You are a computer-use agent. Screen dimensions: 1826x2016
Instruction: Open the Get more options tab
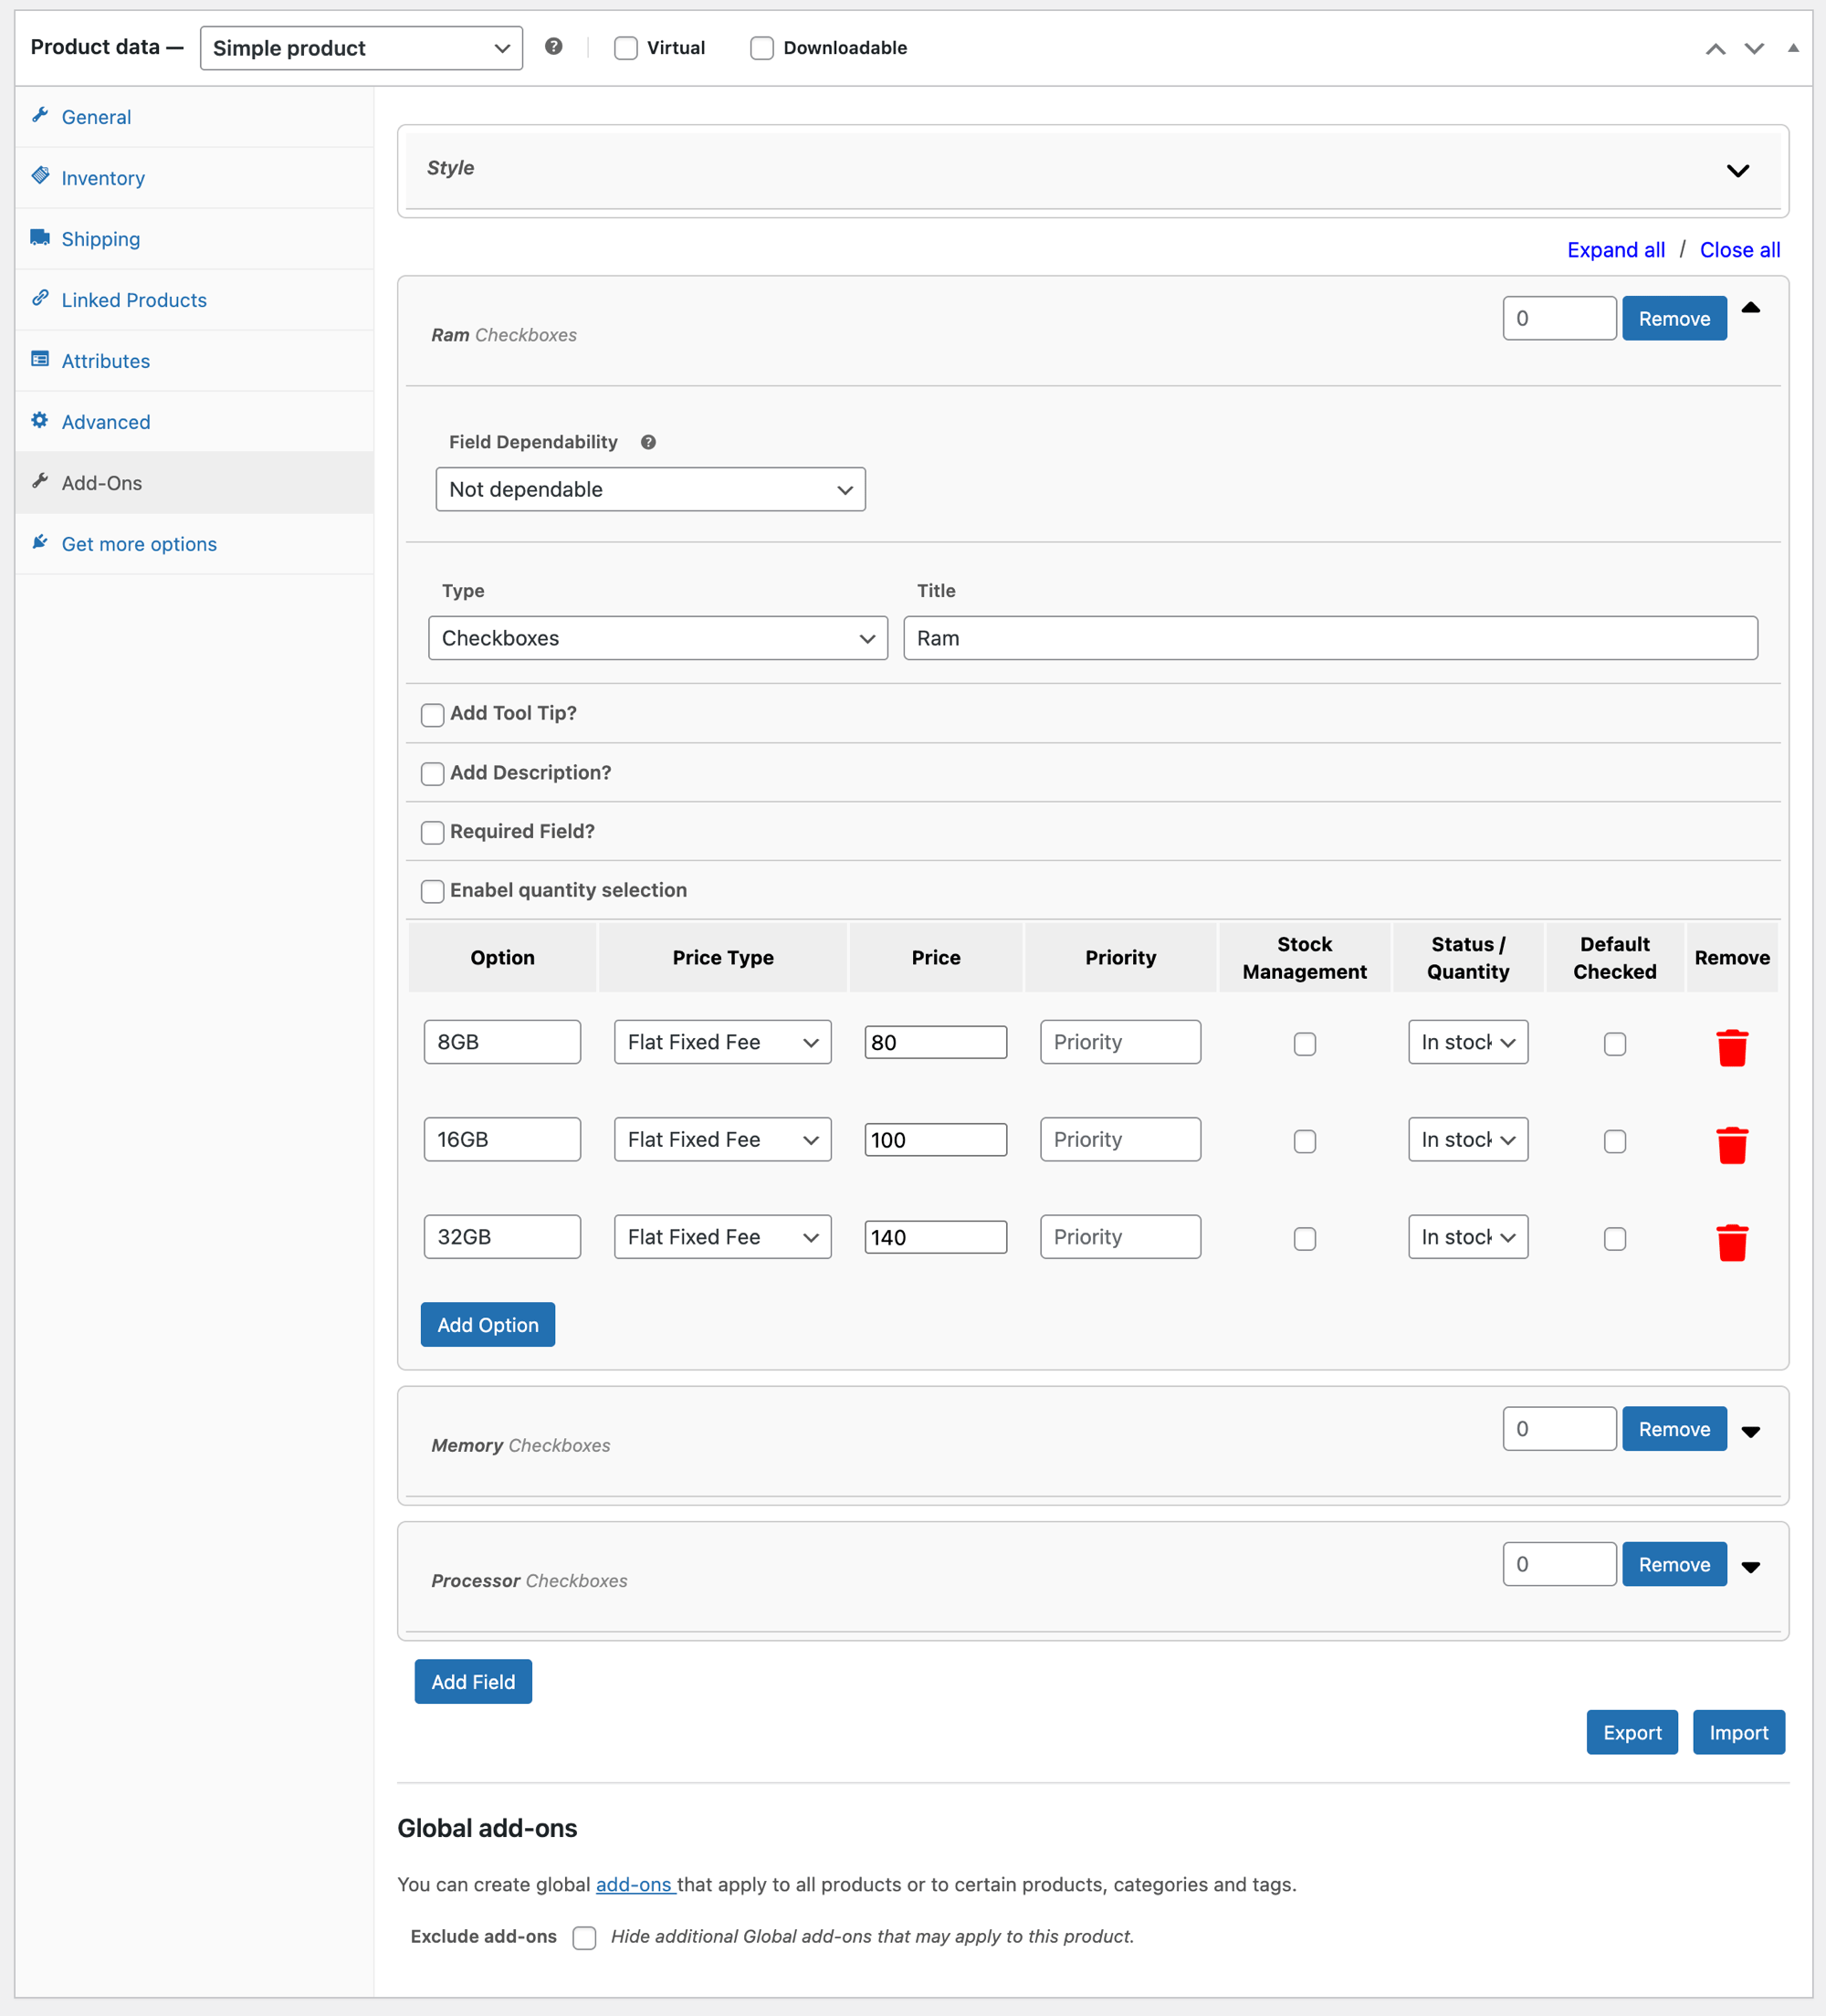click(138, 543)
